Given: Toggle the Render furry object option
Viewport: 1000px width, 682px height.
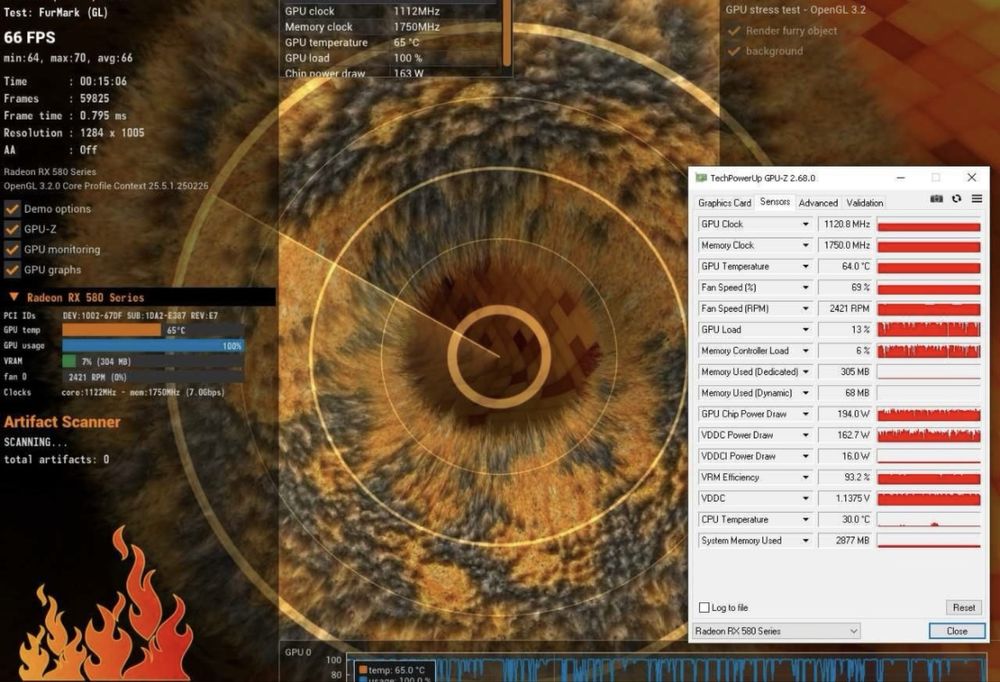Looking at the screenshot, I should 734,31.
